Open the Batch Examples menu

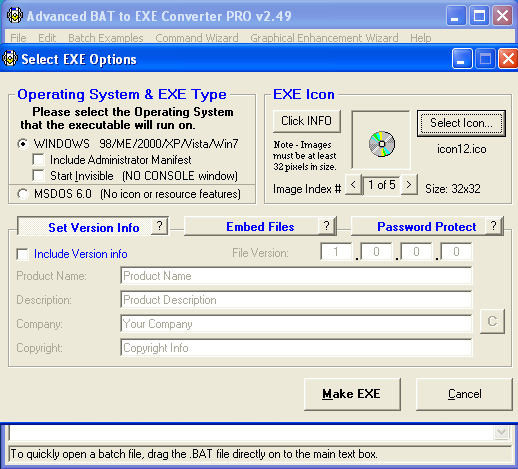click(106, 38)
